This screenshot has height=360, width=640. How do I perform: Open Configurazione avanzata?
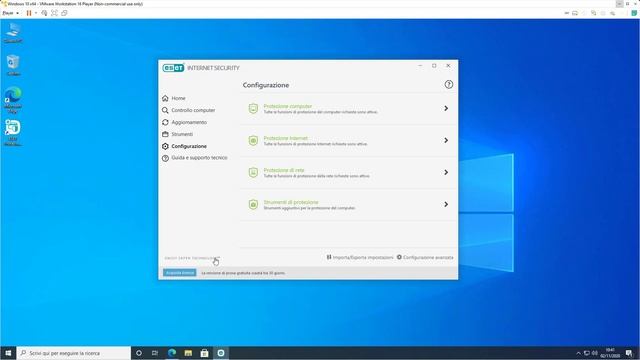(x=428, y=258)
